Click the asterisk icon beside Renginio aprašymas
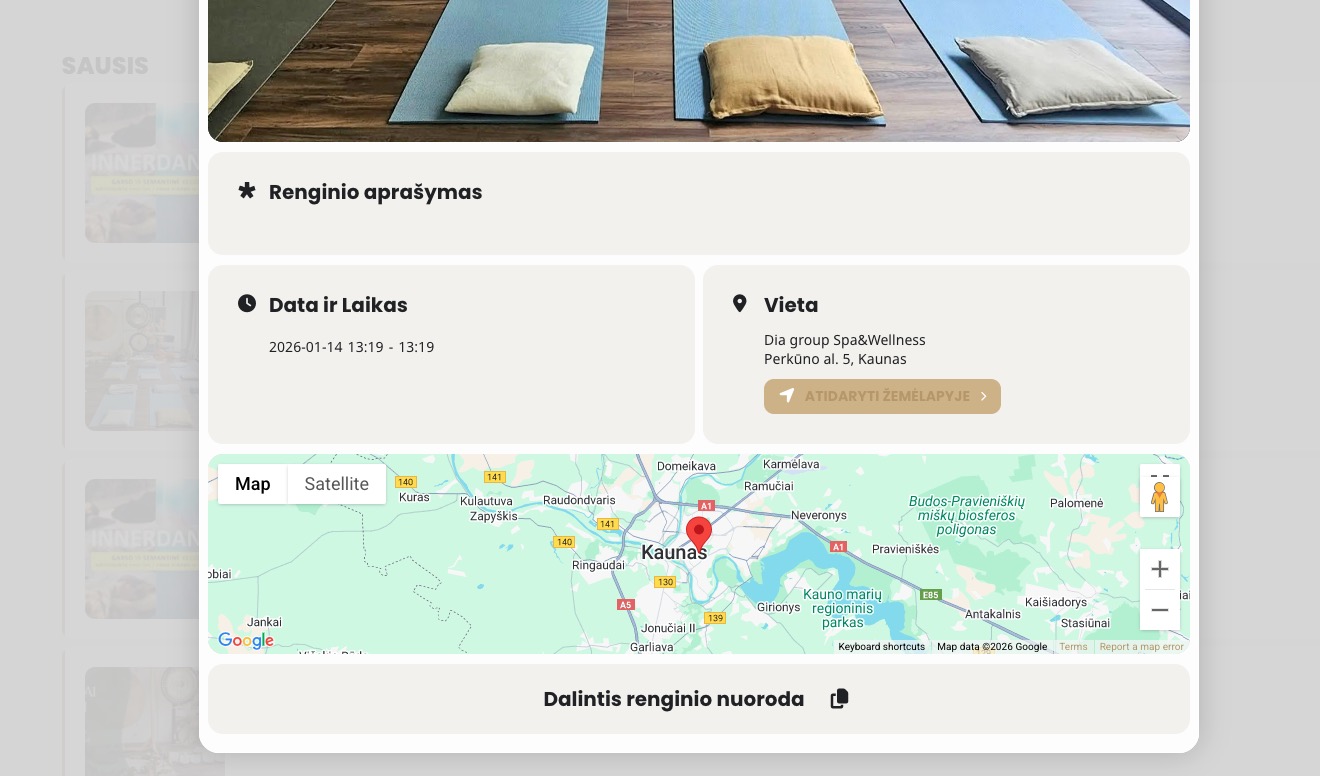 247,190
